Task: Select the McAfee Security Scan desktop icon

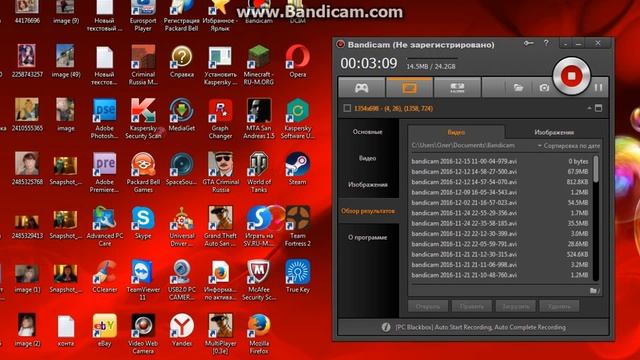Action: 259,280
